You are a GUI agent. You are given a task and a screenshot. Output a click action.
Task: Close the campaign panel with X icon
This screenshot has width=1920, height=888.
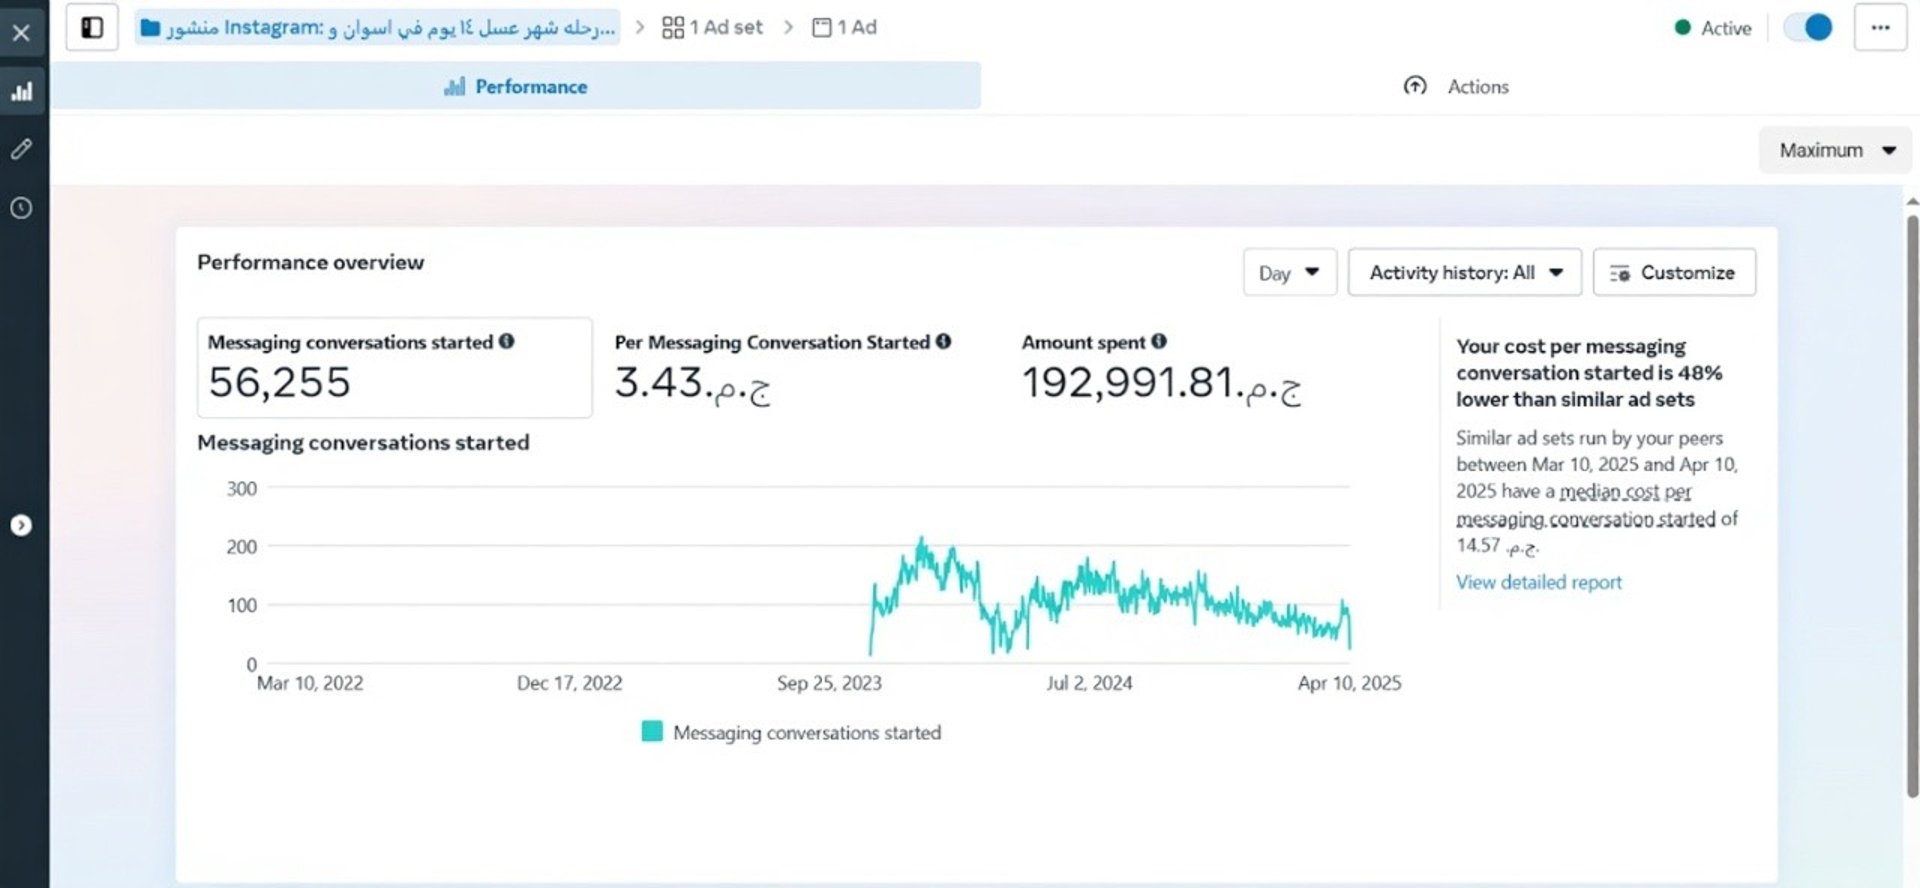point(21,33)
